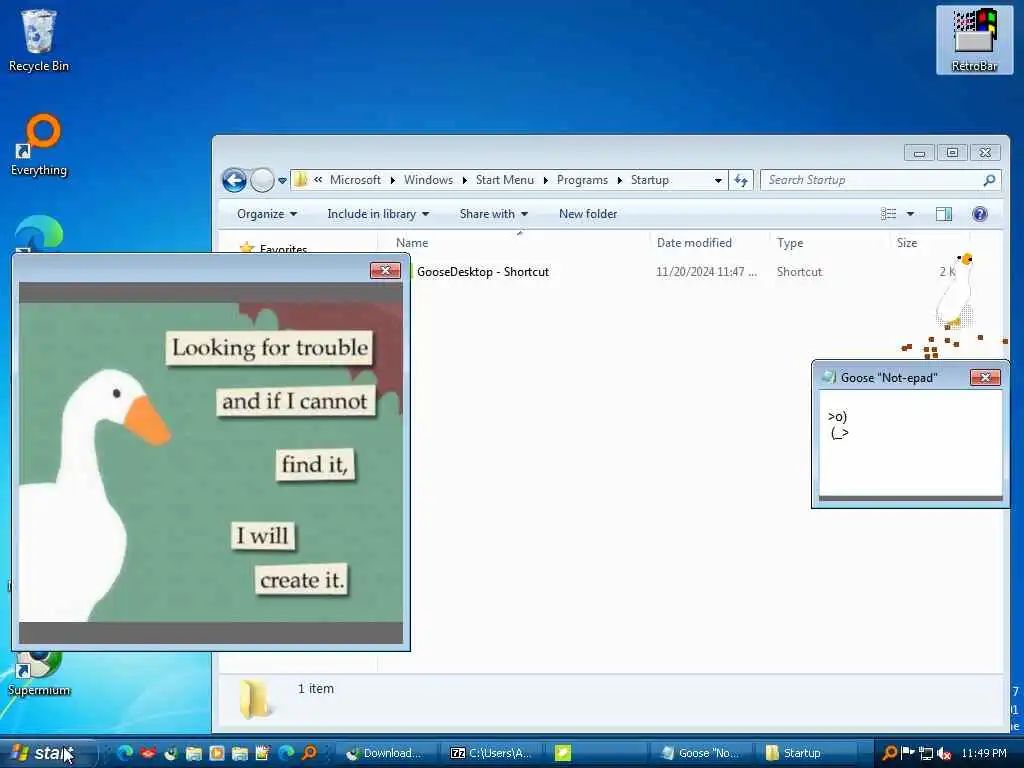Select the GooseDesktop - Shortcut file
The image size is (1024, 768).
(x=483, y=272)
